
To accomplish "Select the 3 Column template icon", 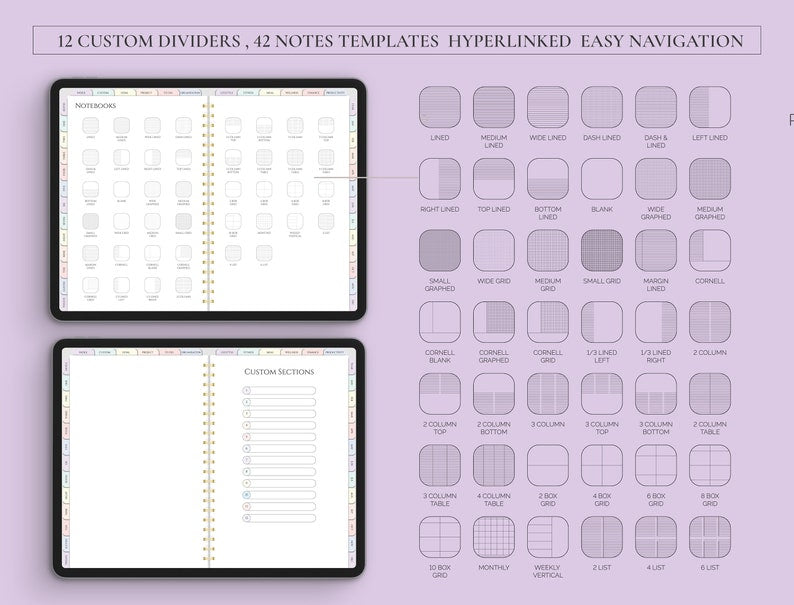I will pyautogui.click(x=548, y=394).
